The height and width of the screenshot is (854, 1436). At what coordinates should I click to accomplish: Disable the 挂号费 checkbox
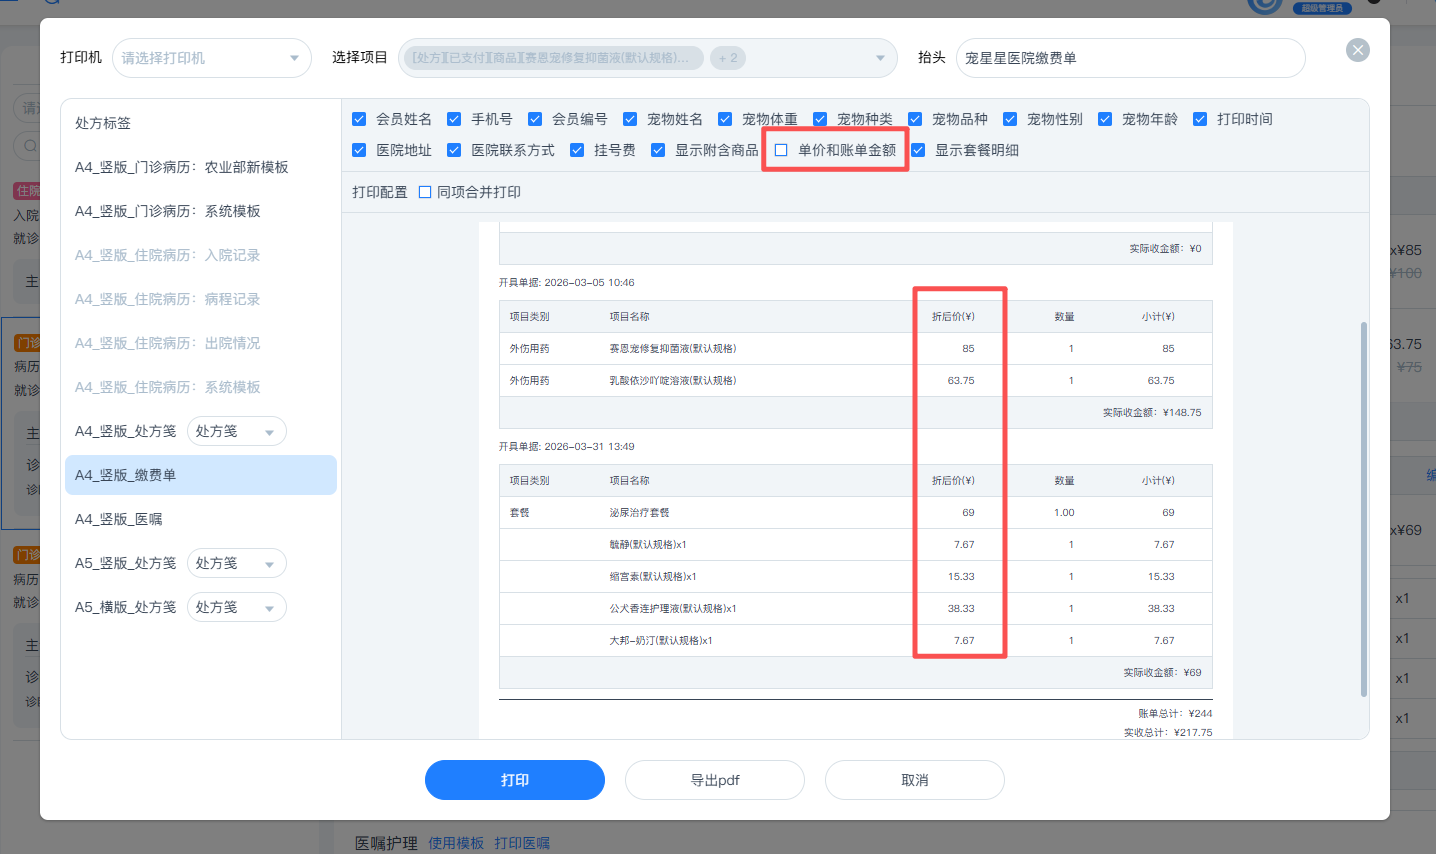point(577,150)
